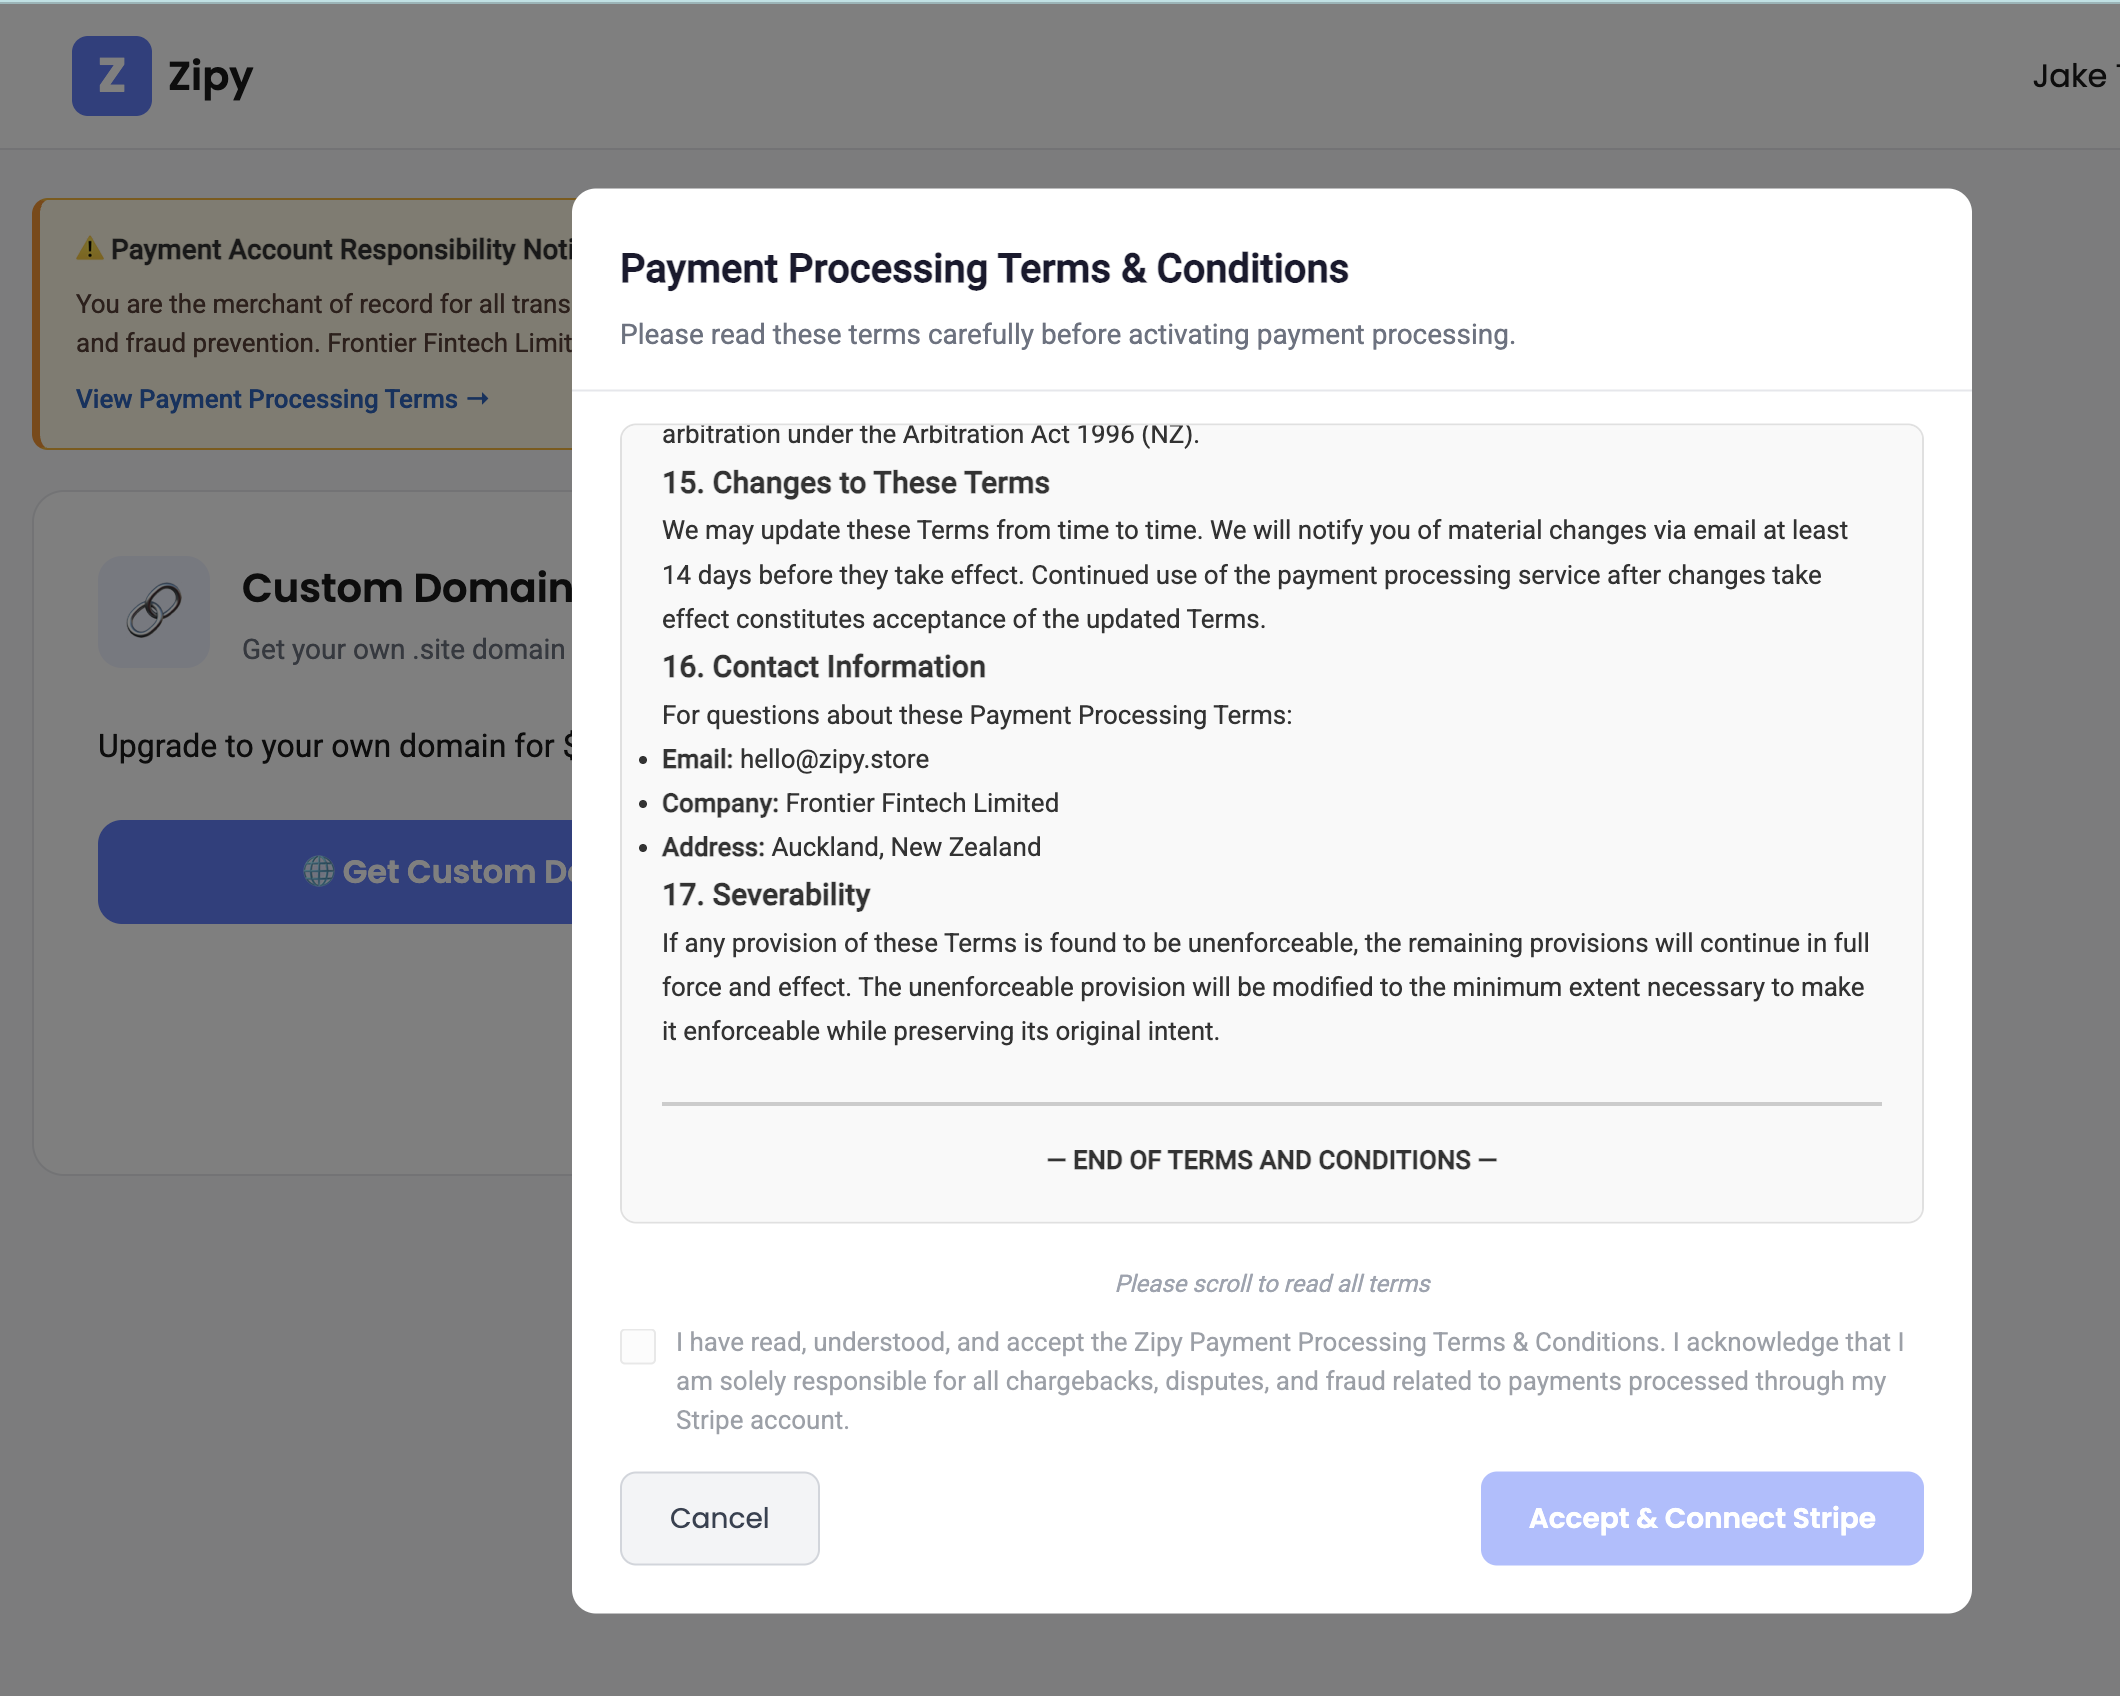The image size is (2120, 1696).
Task: Click the END OF TERMS AND CONDITIONS marker
Action: (x=1271, y=1160)
